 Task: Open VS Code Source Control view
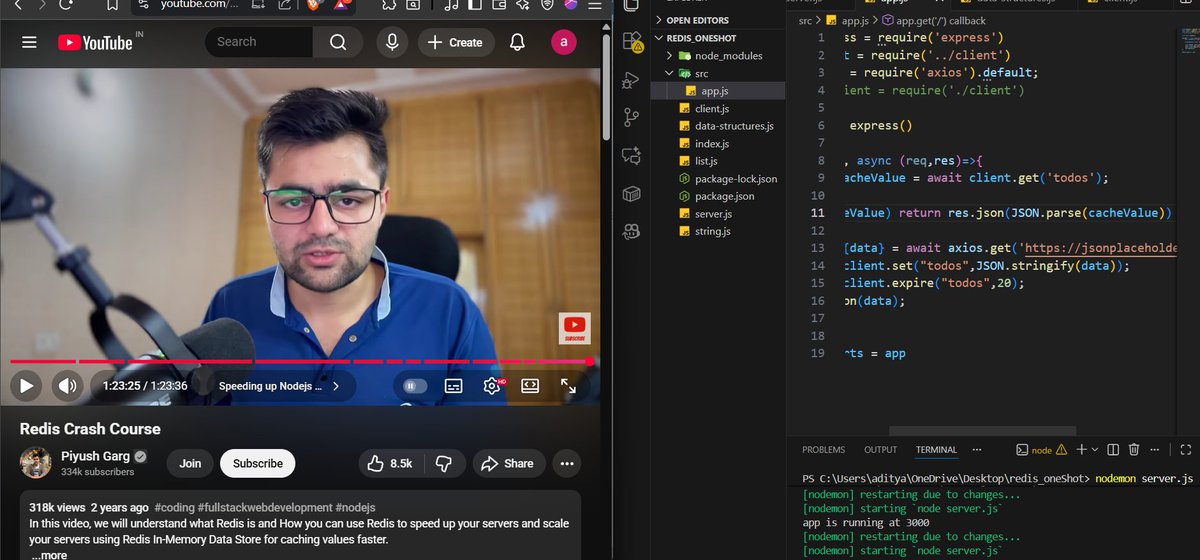632,117
